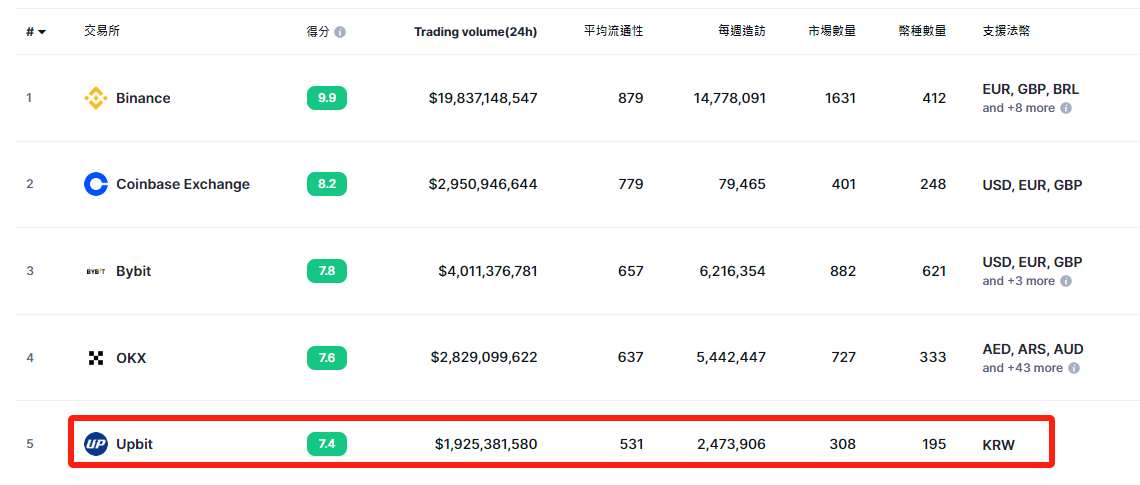Click Upbit weekly visits 2,473,906
Image resolution: width=1140 pixels, height=485 pixels.
(732, 444)
